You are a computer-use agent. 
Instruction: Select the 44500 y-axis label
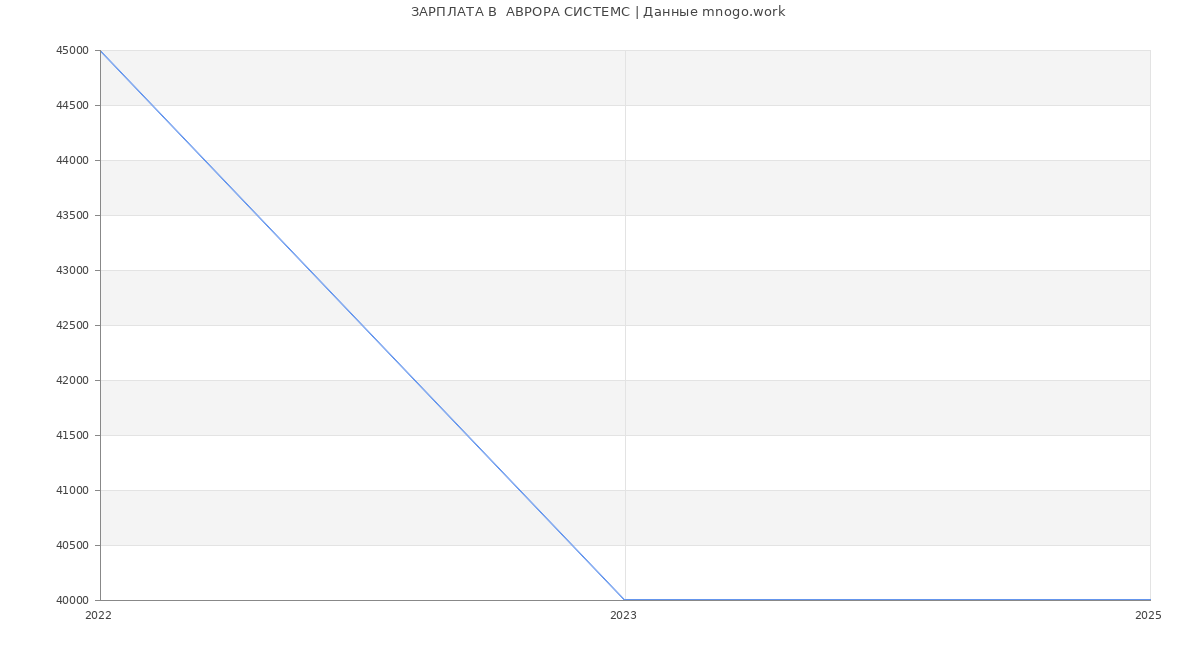coord(74,105)
